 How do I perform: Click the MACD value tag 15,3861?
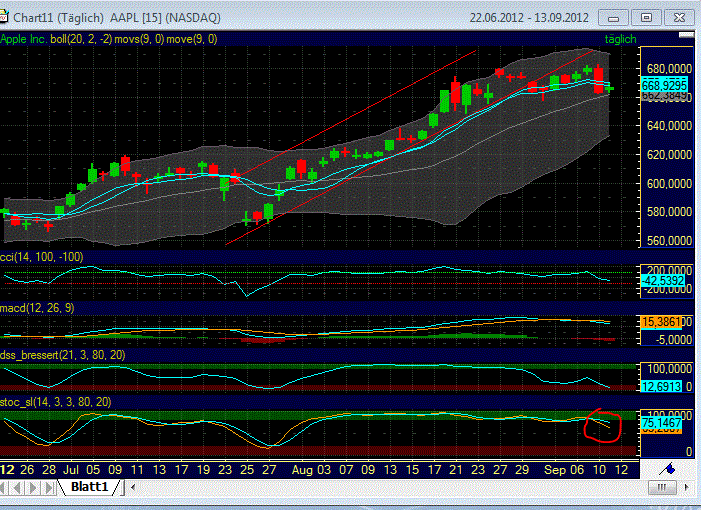[x=661, y=322]
